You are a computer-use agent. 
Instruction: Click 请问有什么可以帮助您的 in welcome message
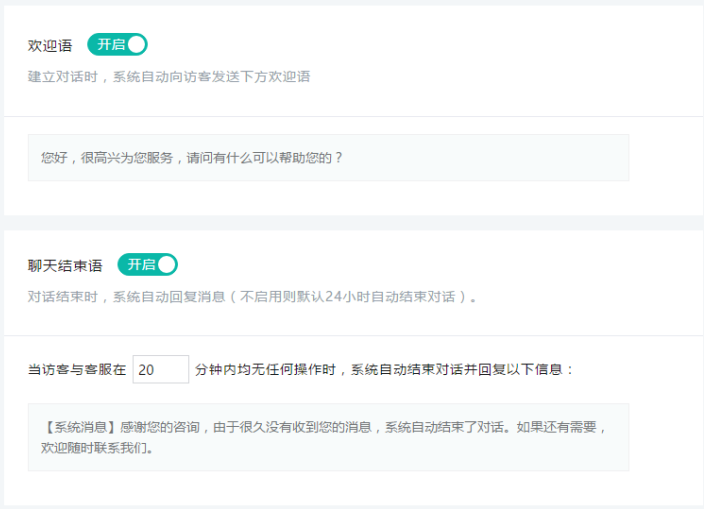coord(270,158)
